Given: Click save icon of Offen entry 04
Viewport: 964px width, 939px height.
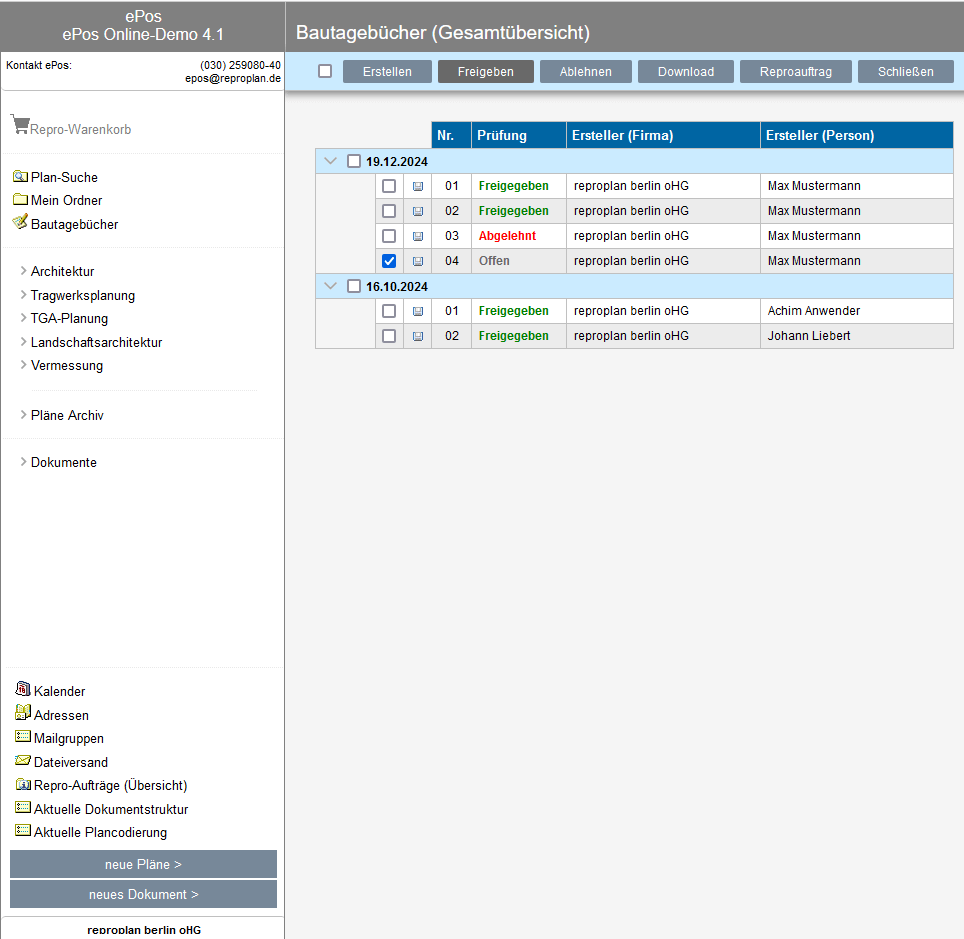Looking at the screenshot, I should (418, 261).
